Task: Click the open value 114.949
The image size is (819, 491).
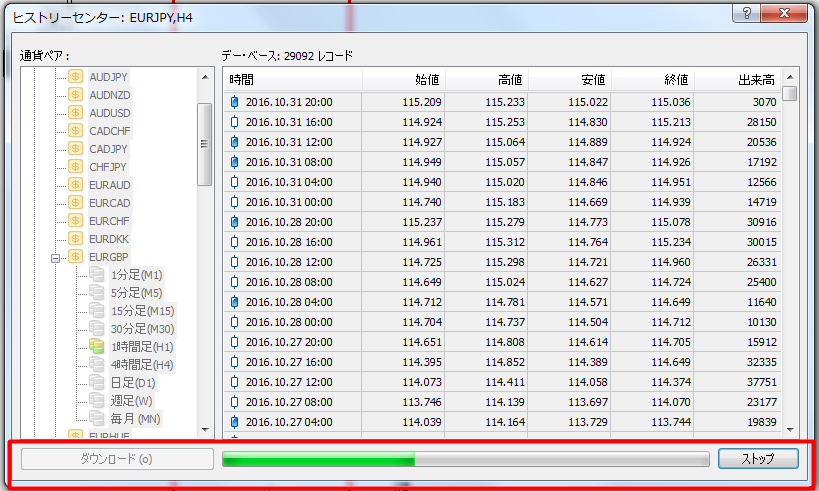Action: pyautogui.click(x=422, y=162)
